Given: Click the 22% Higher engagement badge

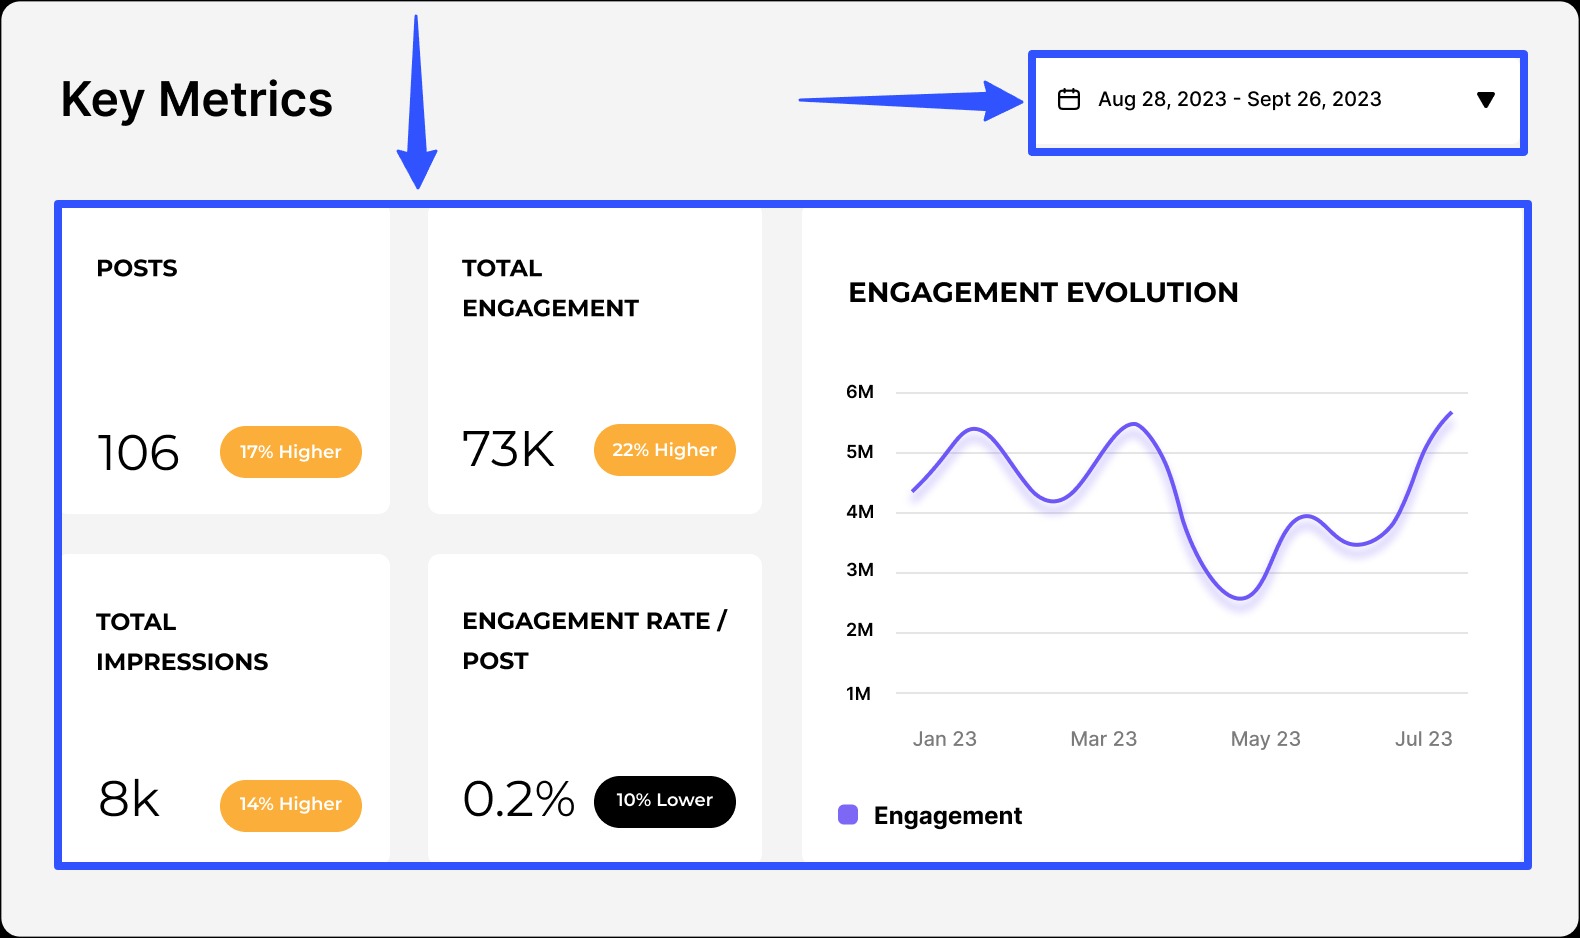Looking at the screenshot, I should point(664,450).
